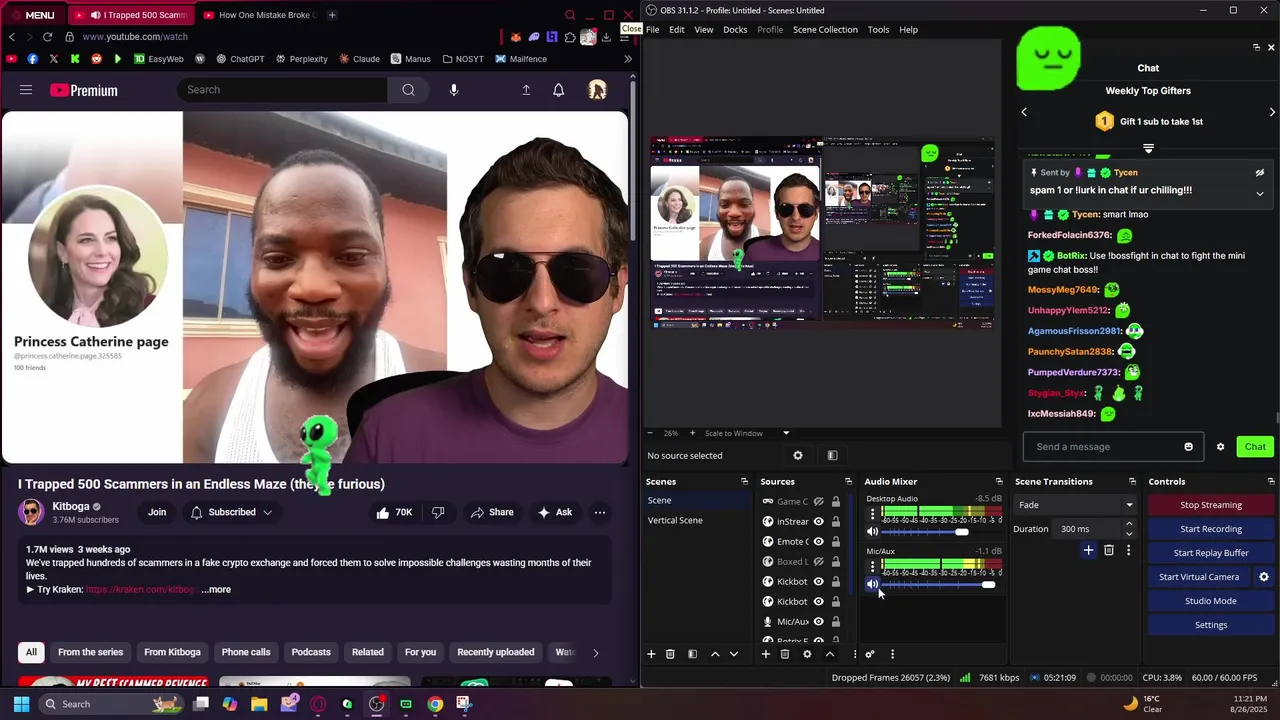Open virtual camera settings gear
The width and height of the screenshot is (1280, 720).
coord(1263,577)
